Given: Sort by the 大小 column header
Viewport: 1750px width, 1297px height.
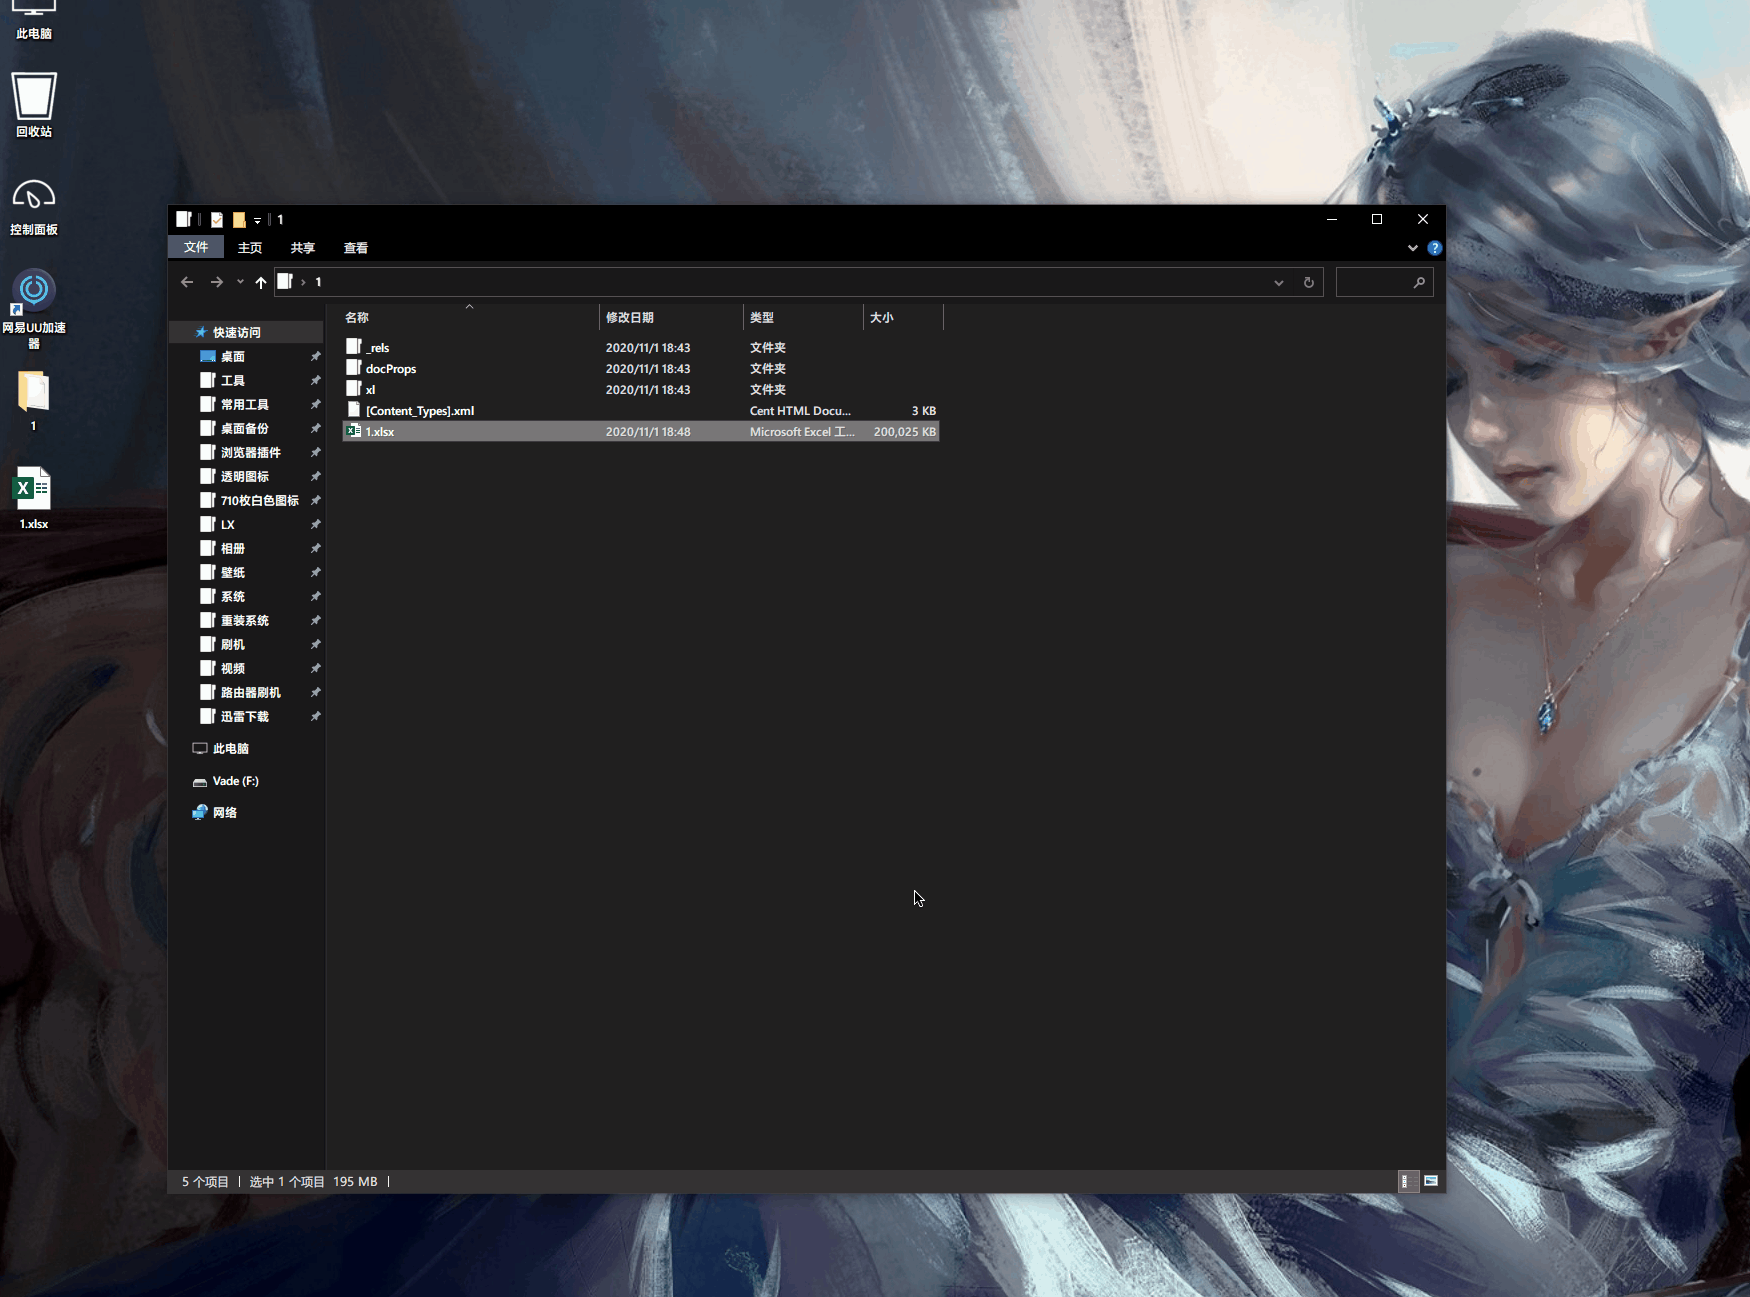Looking at the screenshot, I should pyautogui.click(x=903, y=317).
